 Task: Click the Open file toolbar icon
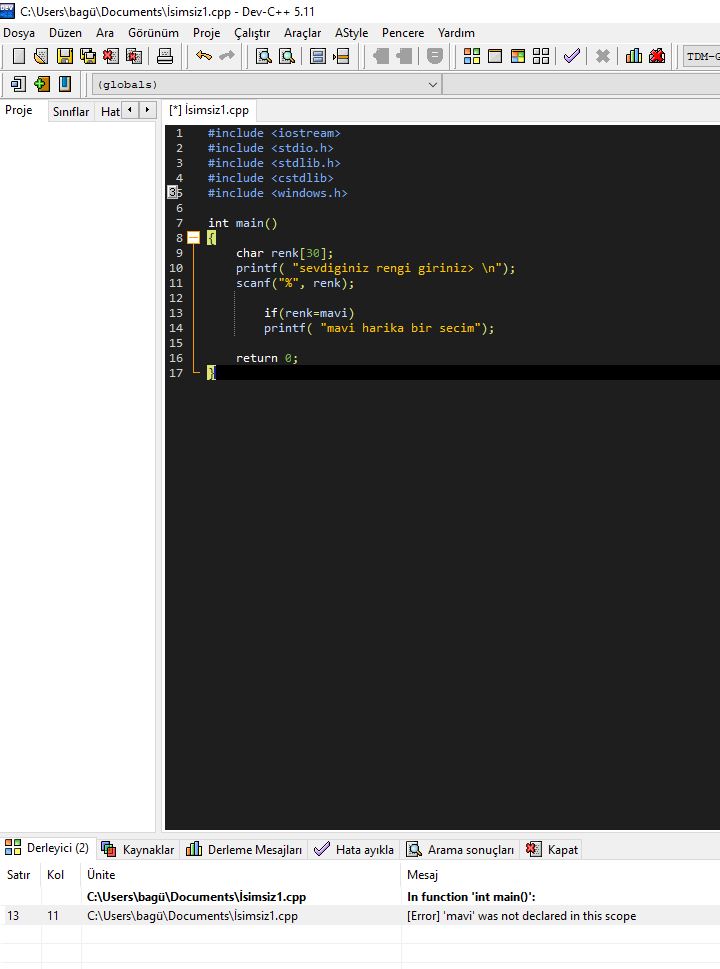(41, 56)
